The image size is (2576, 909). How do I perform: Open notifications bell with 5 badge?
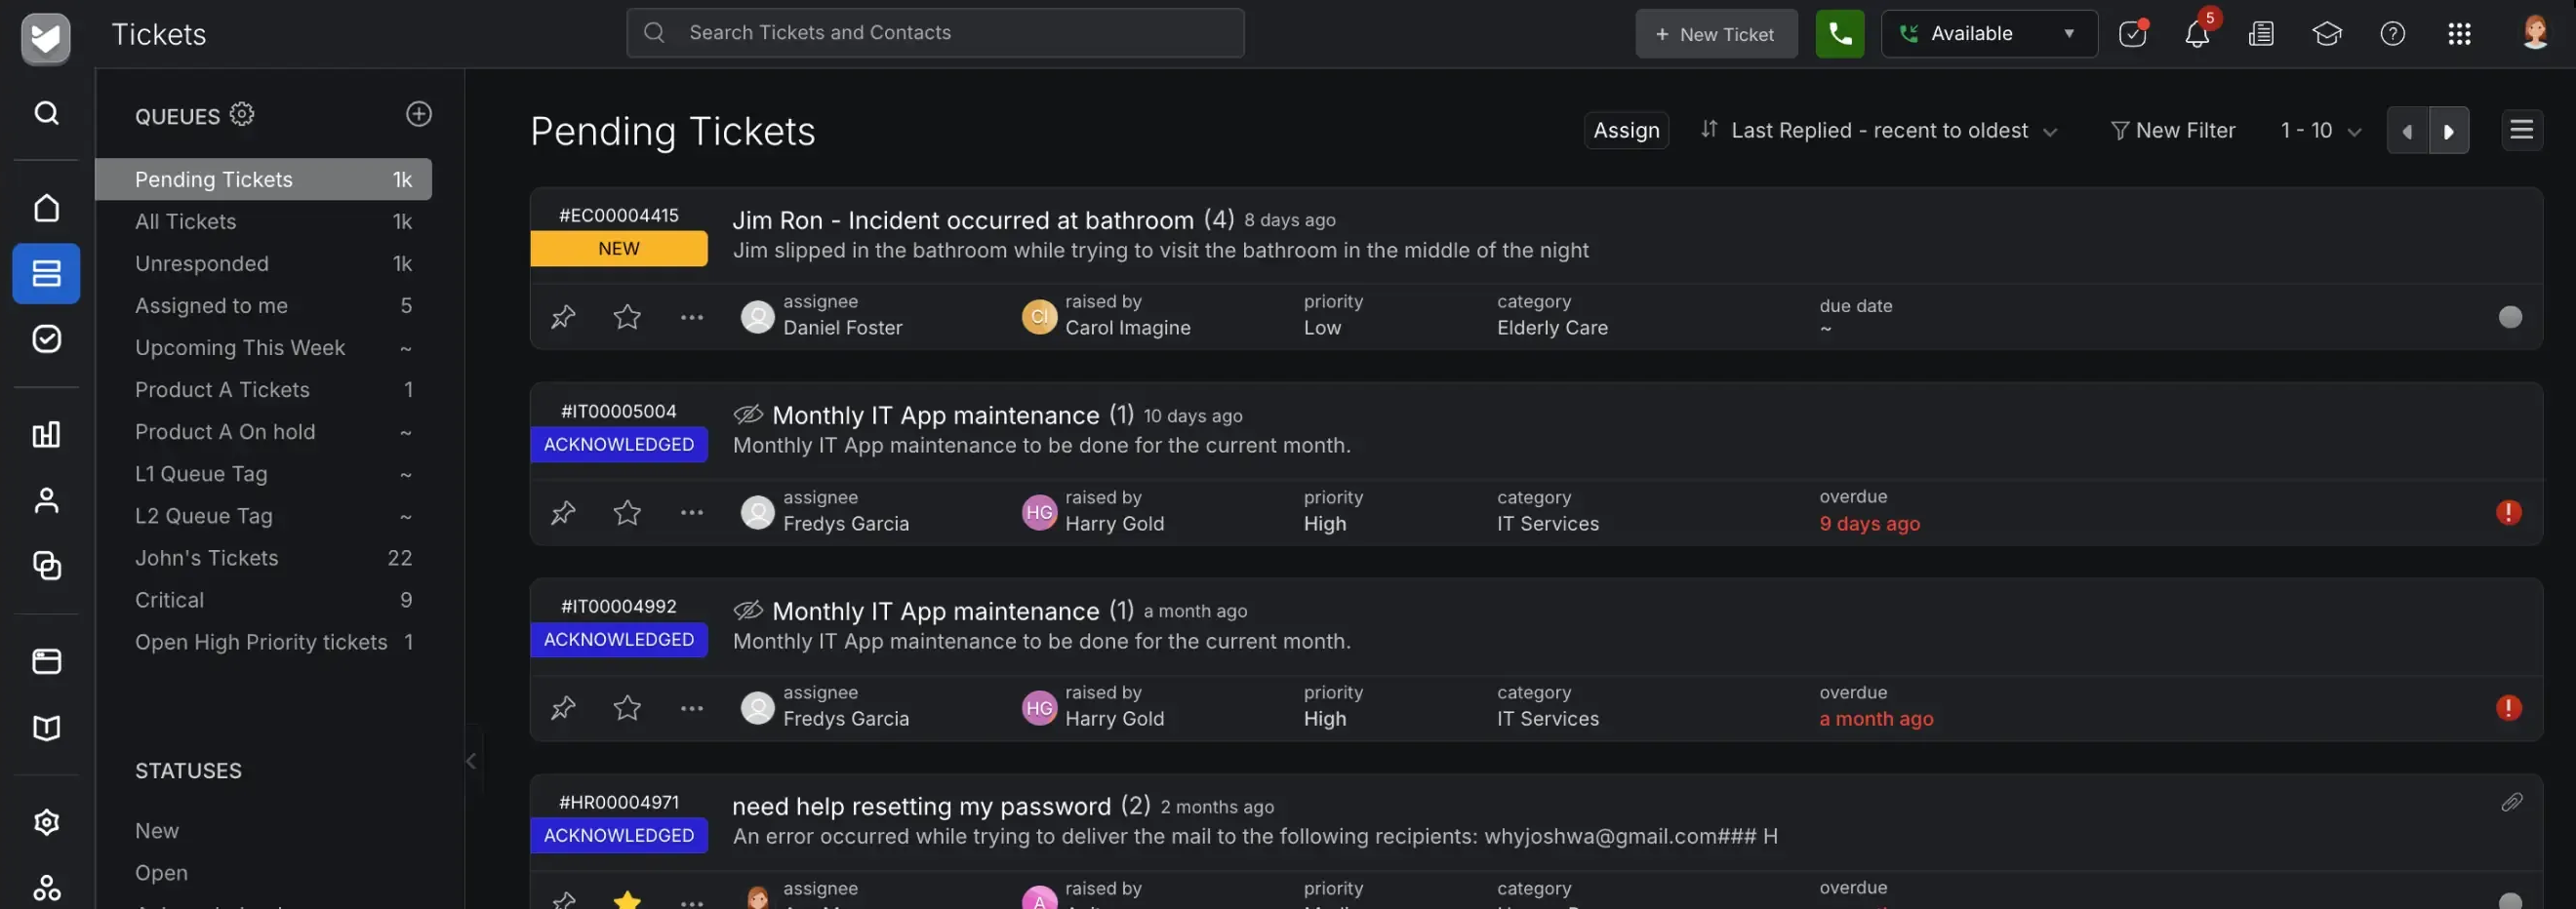coord(2197,33)
